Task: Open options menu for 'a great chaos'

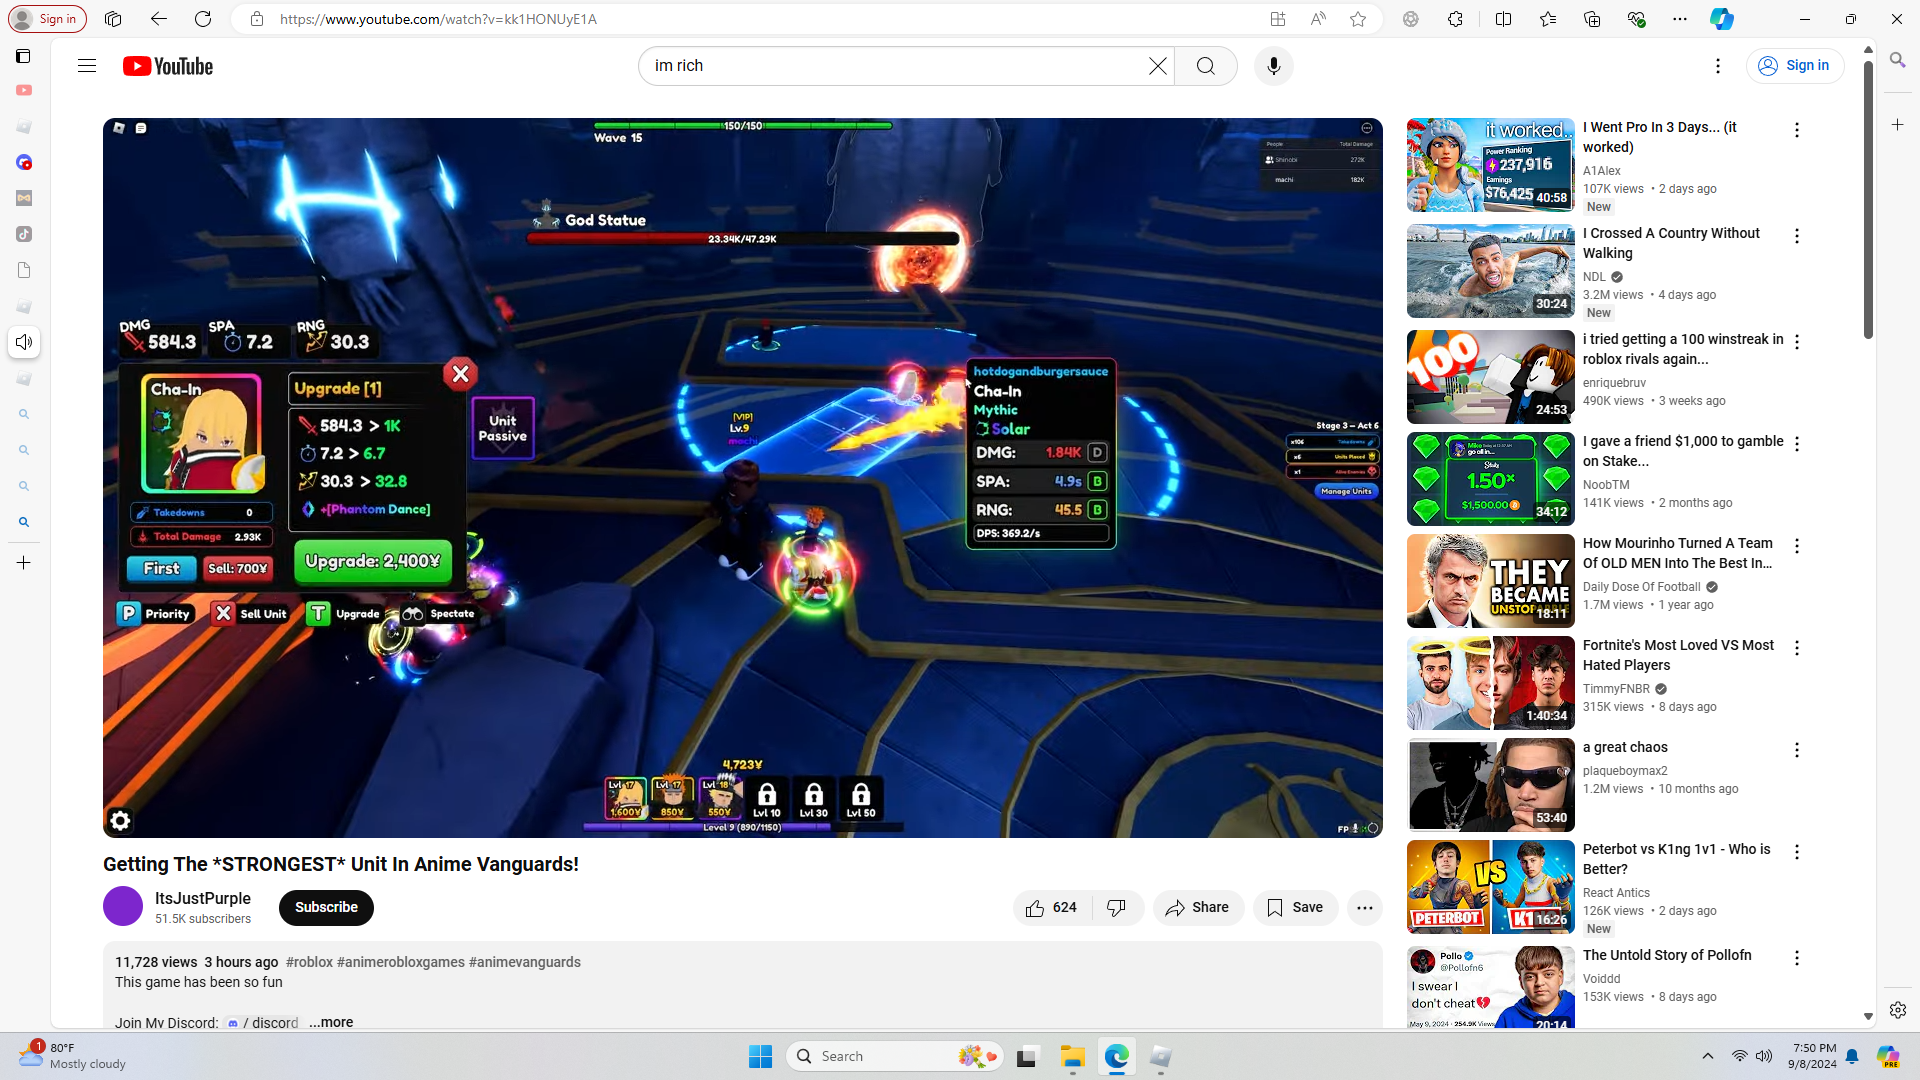Action: [x=1796, y=750]
